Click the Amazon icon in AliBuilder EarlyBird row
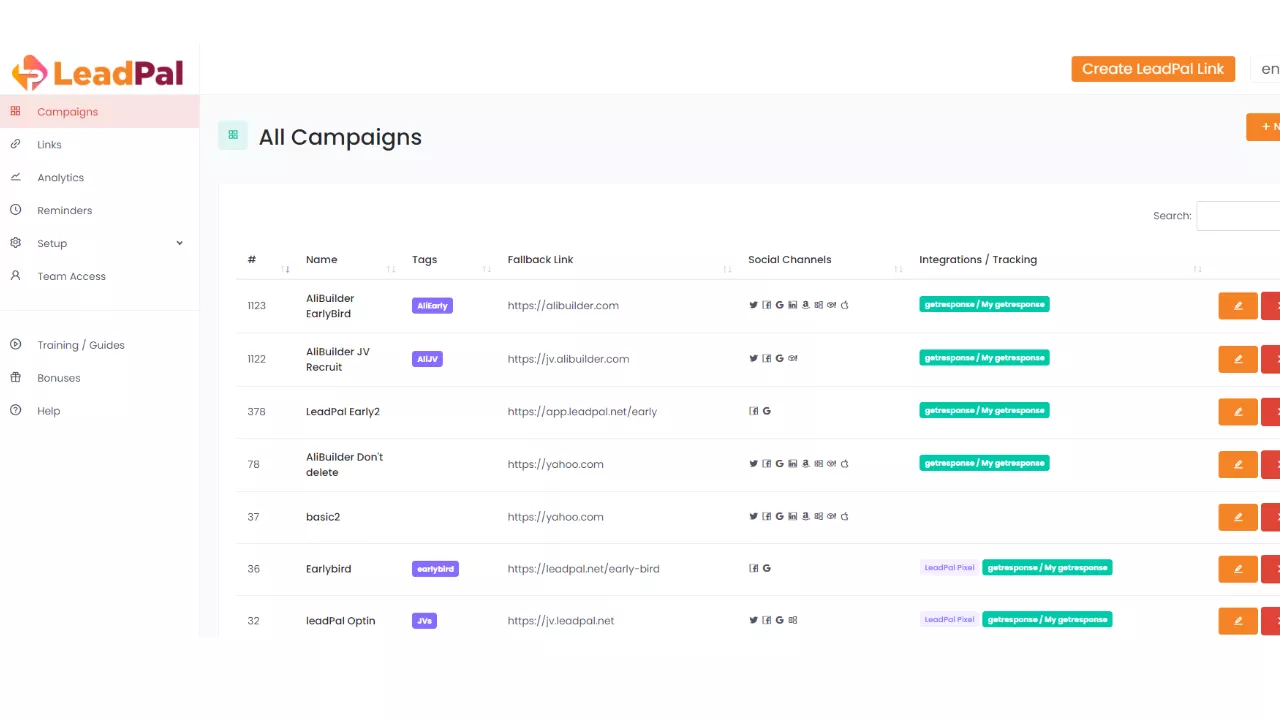 click(805, 305)
